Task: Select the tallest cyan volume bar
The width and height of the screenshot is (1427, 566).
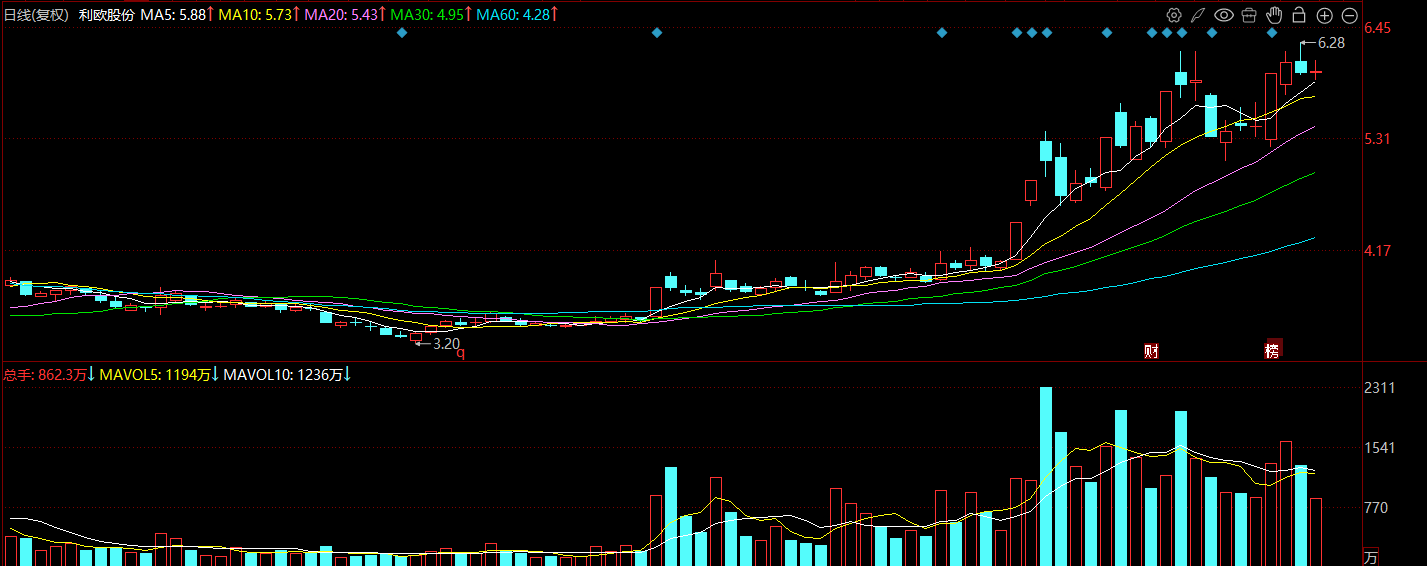Action: (x=1046, y=476)
